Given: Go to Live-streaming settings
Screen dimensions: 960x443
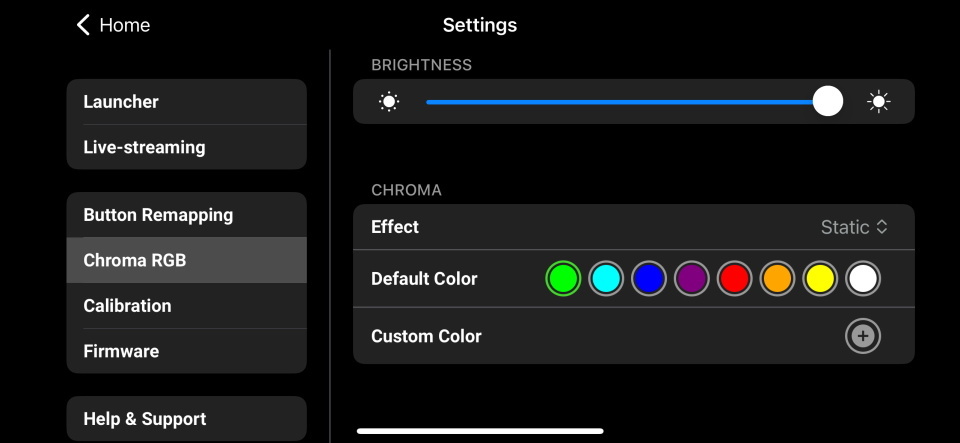Looking at the screenshot, I should coord(186,147).
